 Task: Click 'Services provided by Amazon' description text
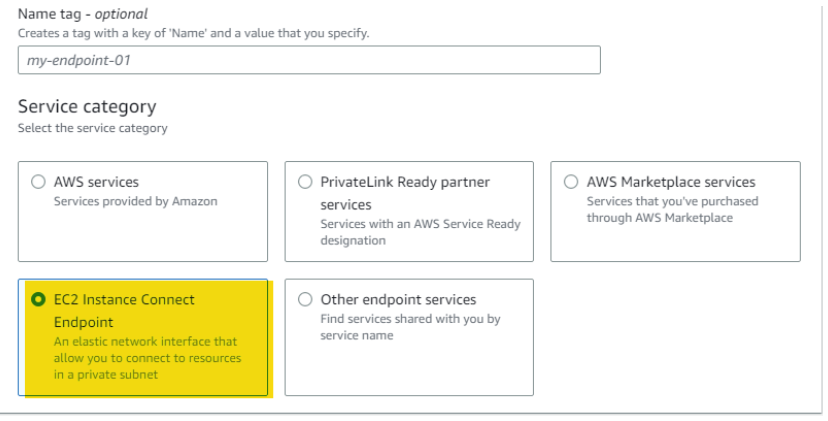coord(135,201)
